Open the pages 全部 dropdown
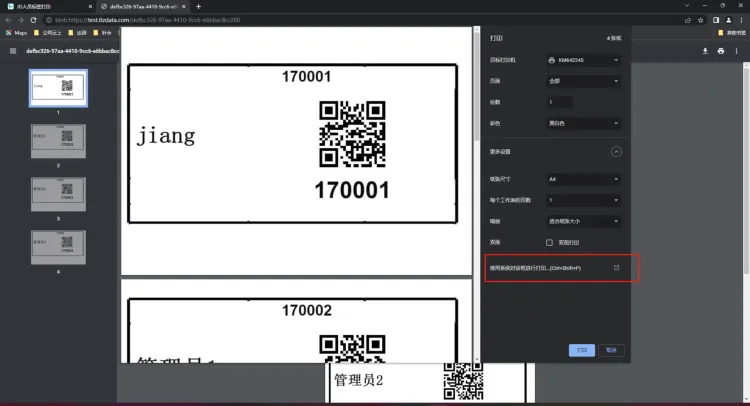 click(584, 81)
